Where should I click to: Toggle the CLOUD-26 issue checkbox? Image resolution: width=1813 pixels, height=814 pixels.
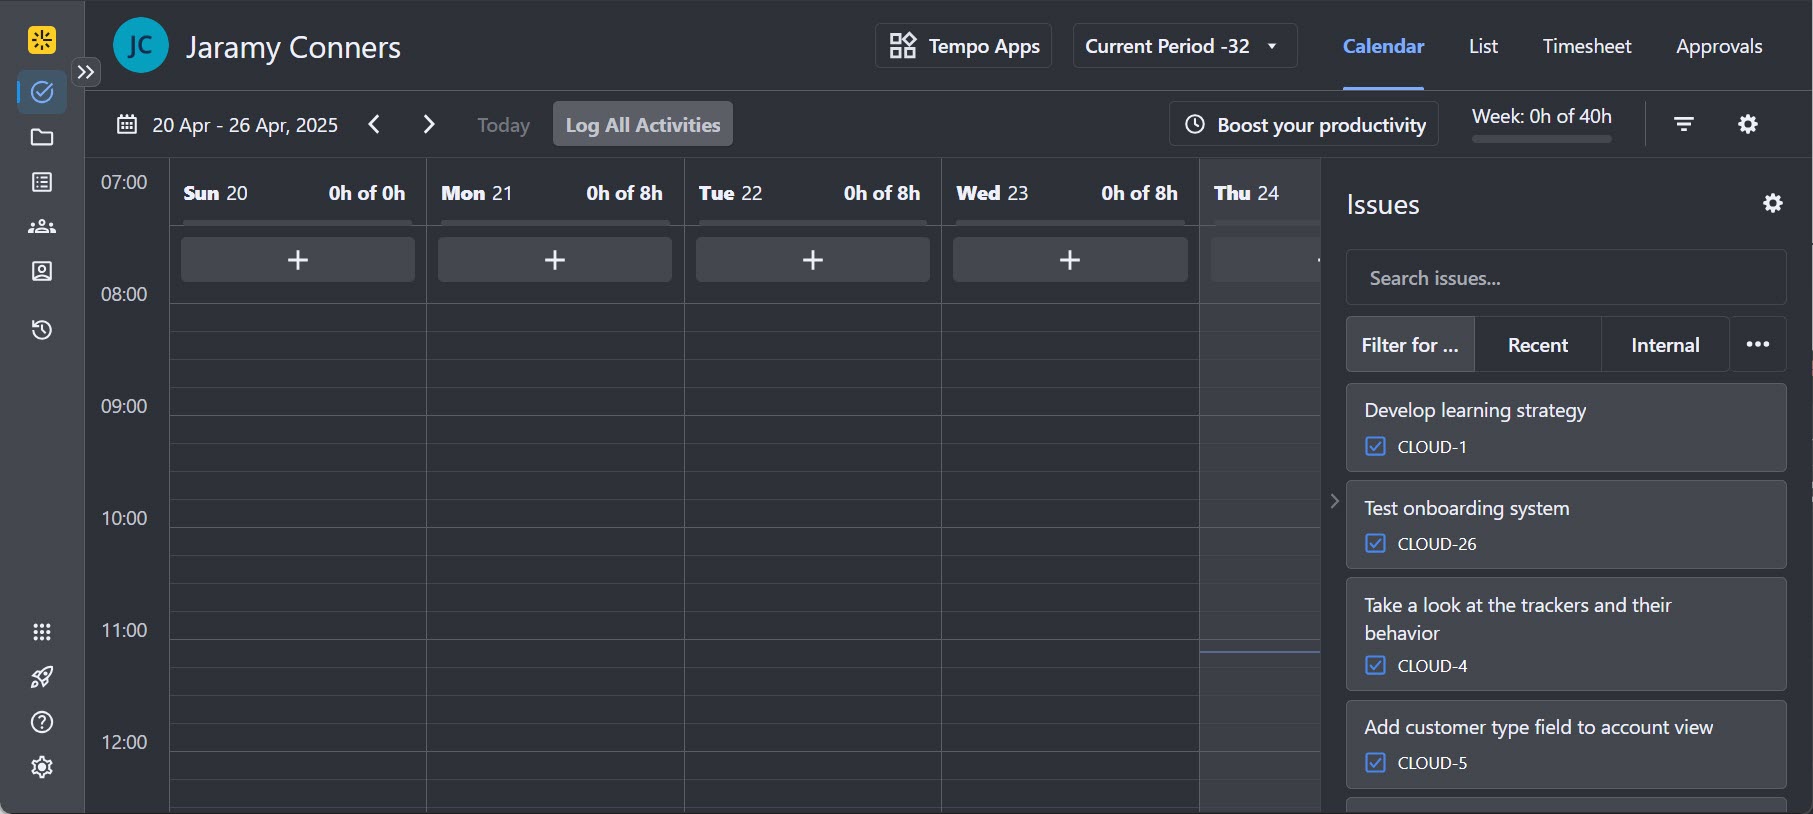coord(1376,544)
